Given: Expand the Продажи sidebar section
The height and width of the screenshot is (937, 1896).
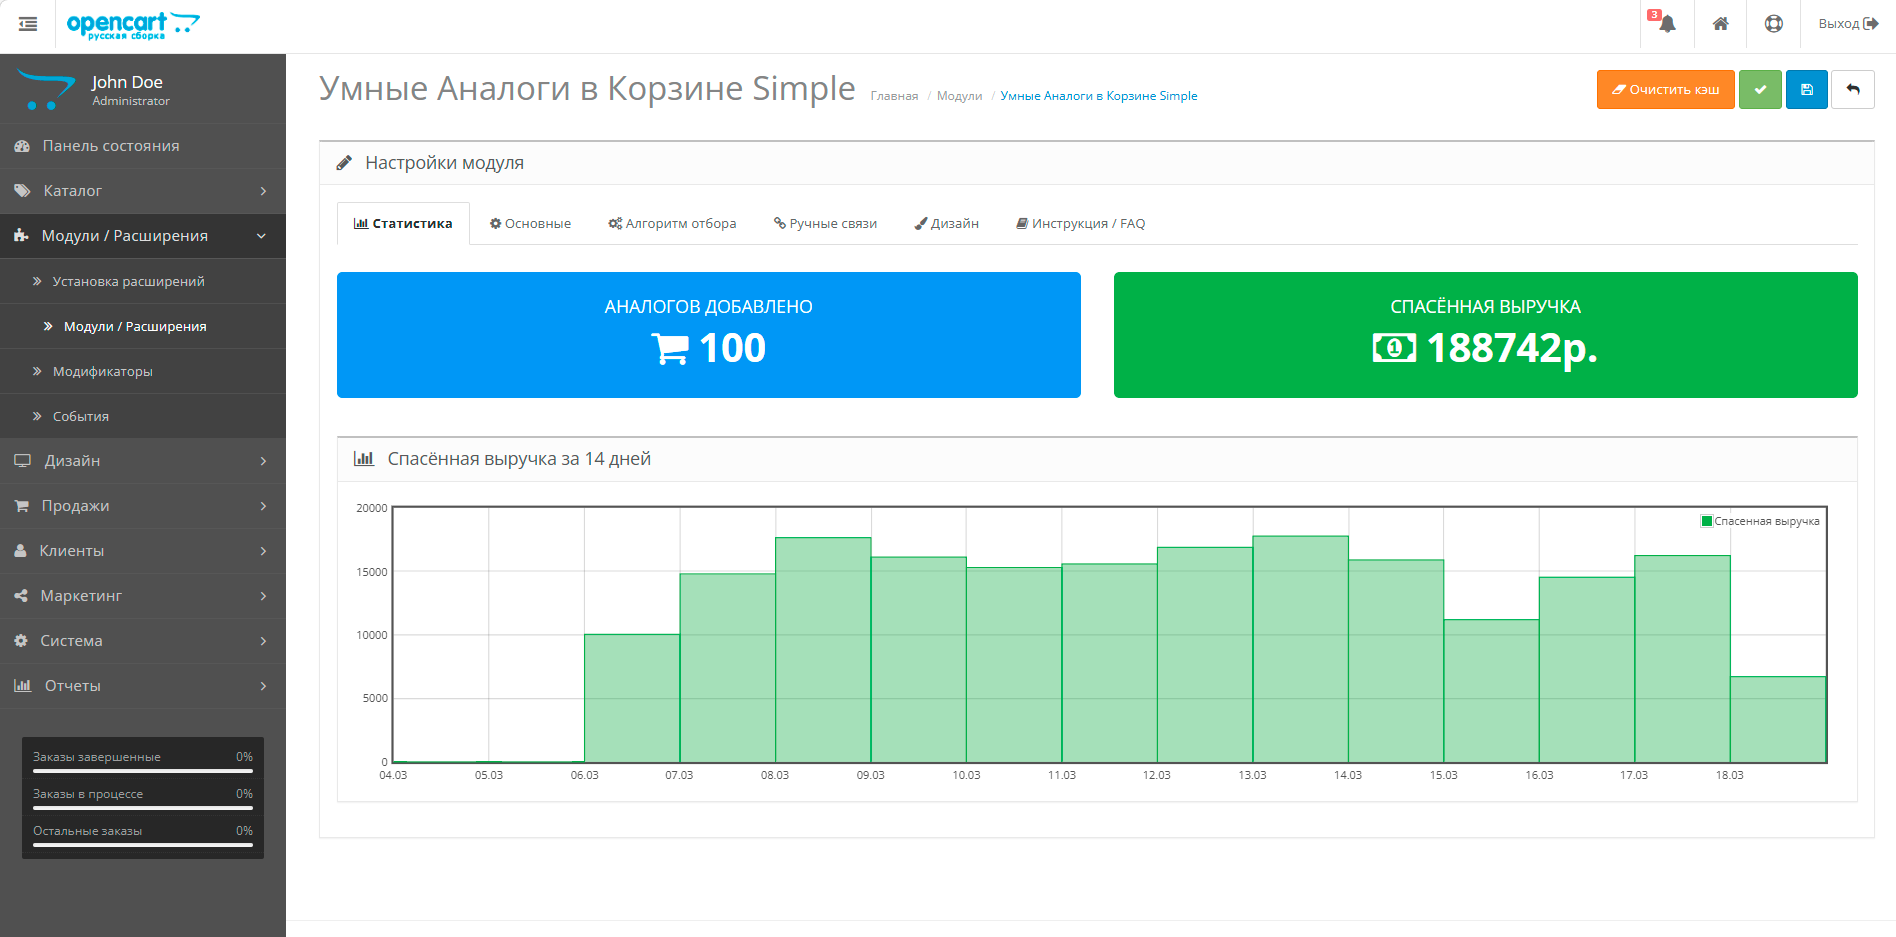Looking at the screenshot, I should coord(142,506).
